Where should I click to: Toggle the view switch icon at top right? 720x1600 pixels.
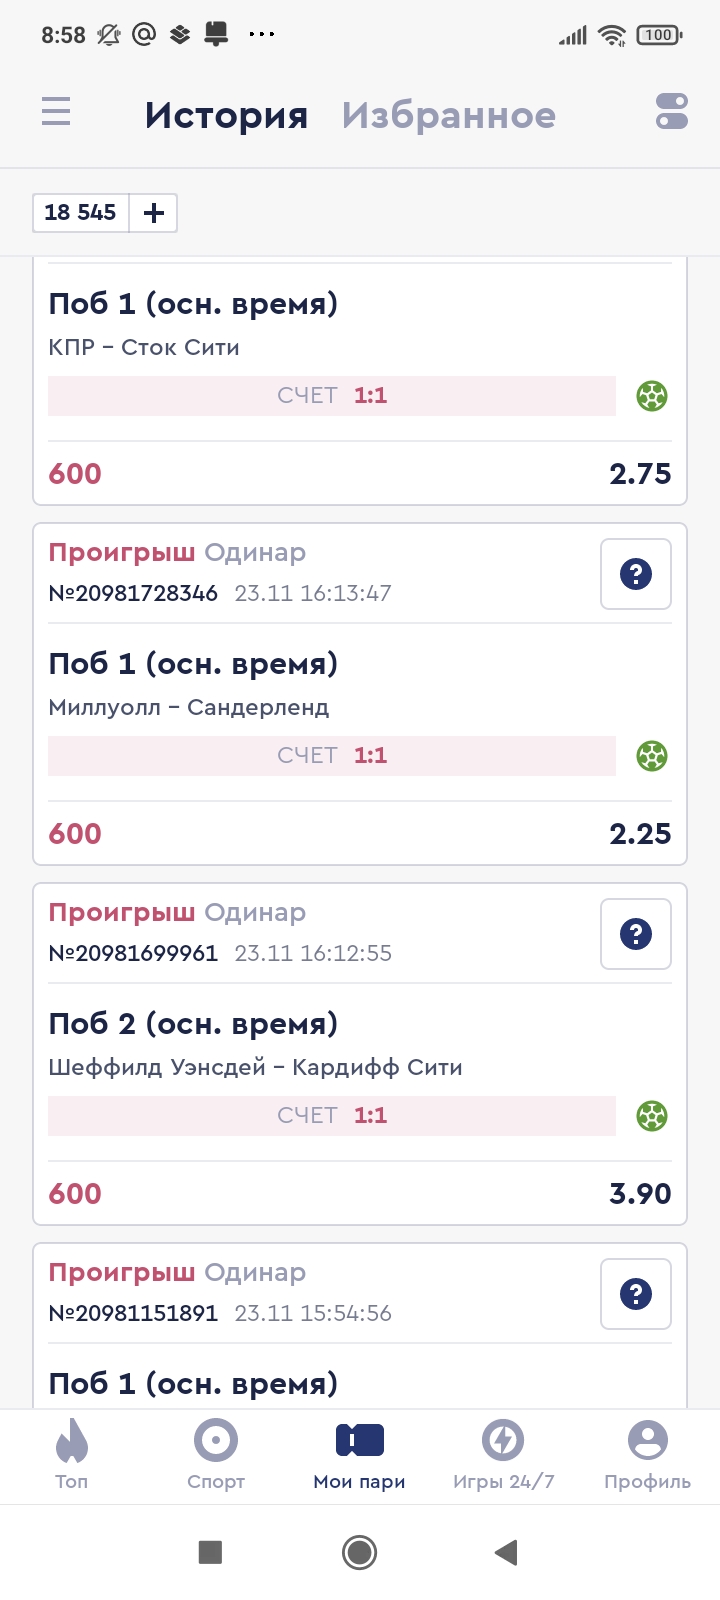tap(672, 111)
